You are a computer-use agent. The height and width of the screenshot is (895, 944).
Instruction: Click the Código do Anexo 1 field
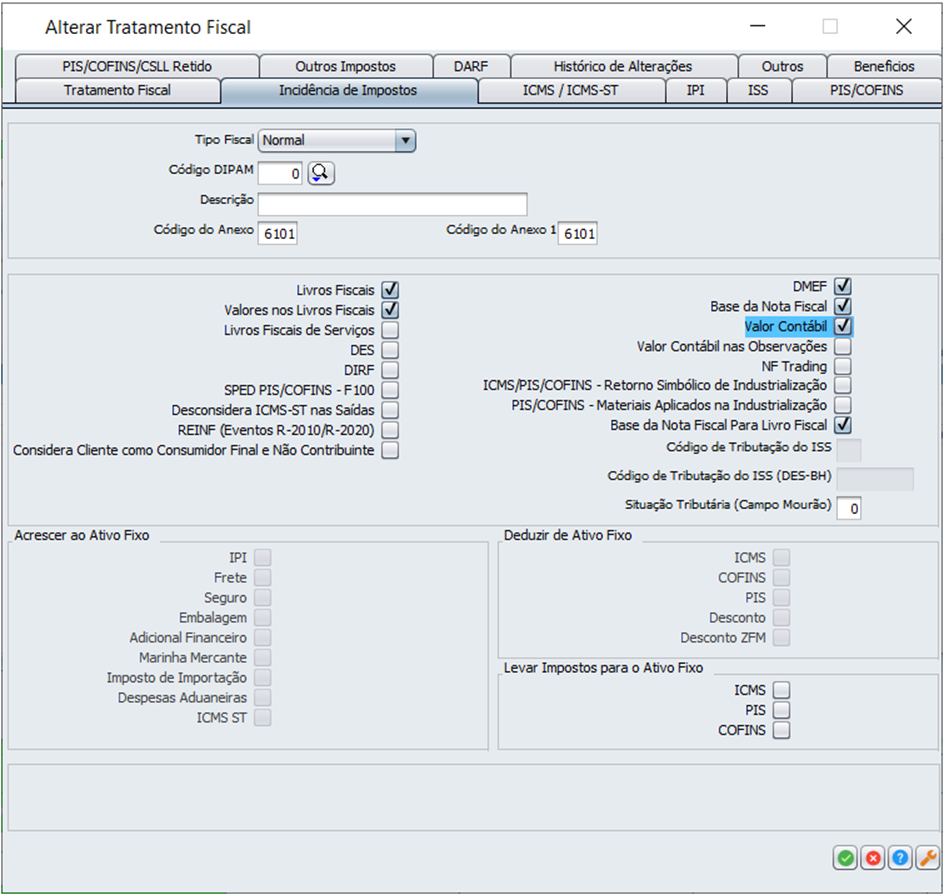pos(578,234)
